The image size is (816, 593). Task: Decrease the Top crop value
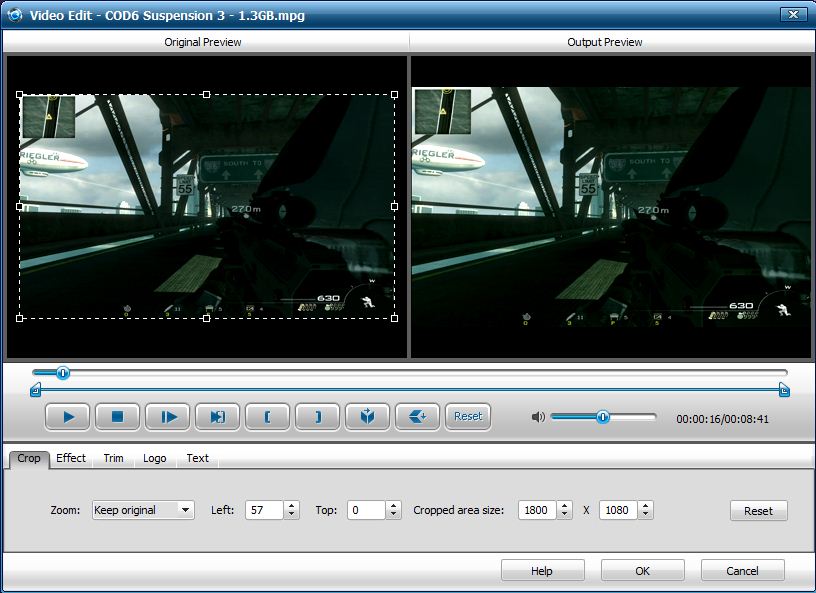coord(393,514)
